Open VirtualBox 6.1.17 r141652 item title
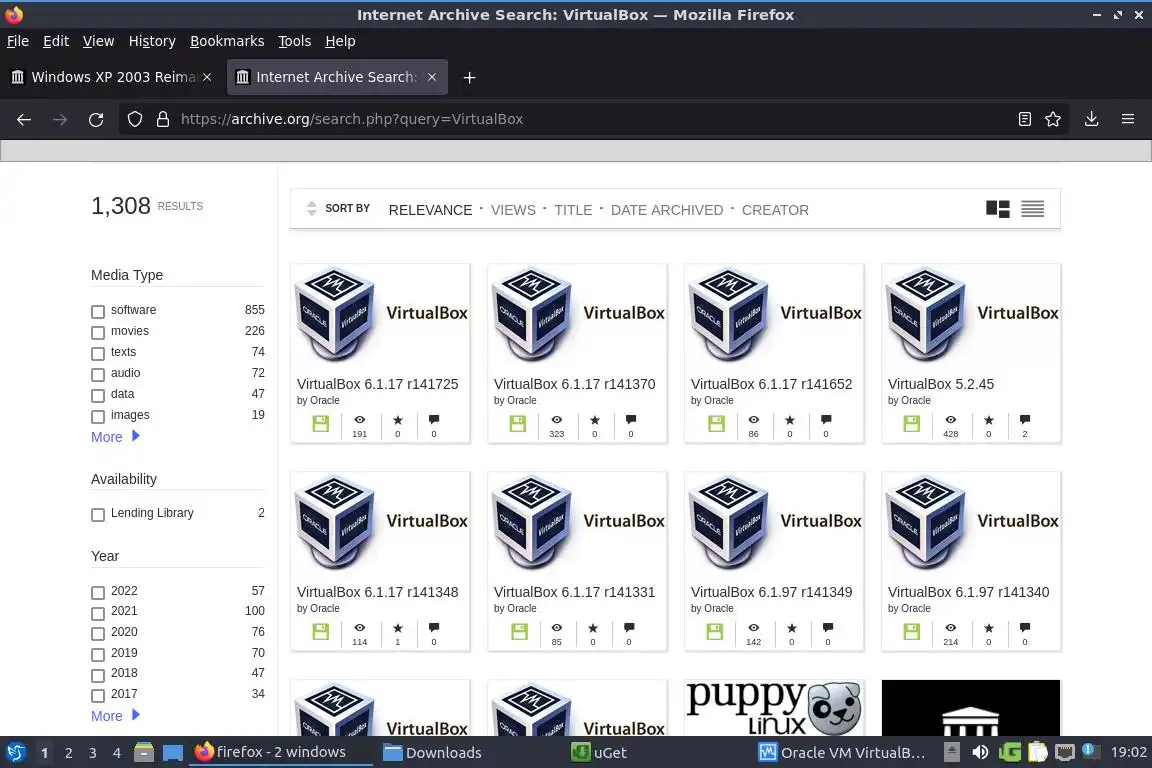The width and height of the screenshot is (1152, 768). point(771,384)
